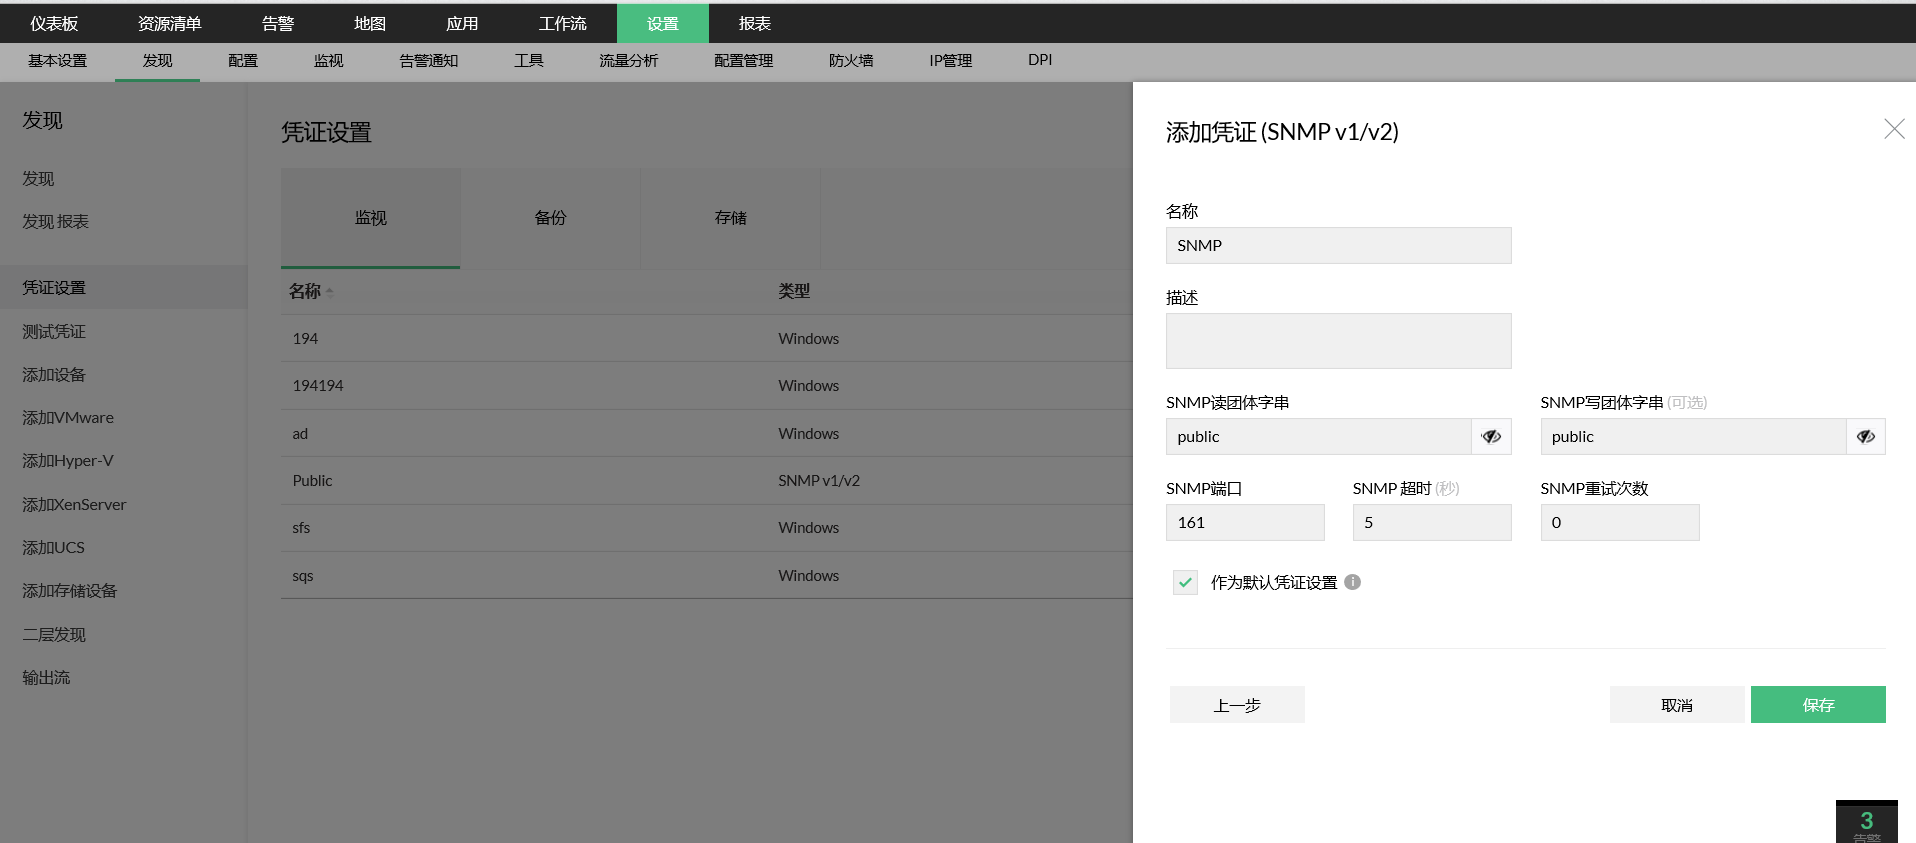Switch to the 工具 sub-tab

point(528,61)
